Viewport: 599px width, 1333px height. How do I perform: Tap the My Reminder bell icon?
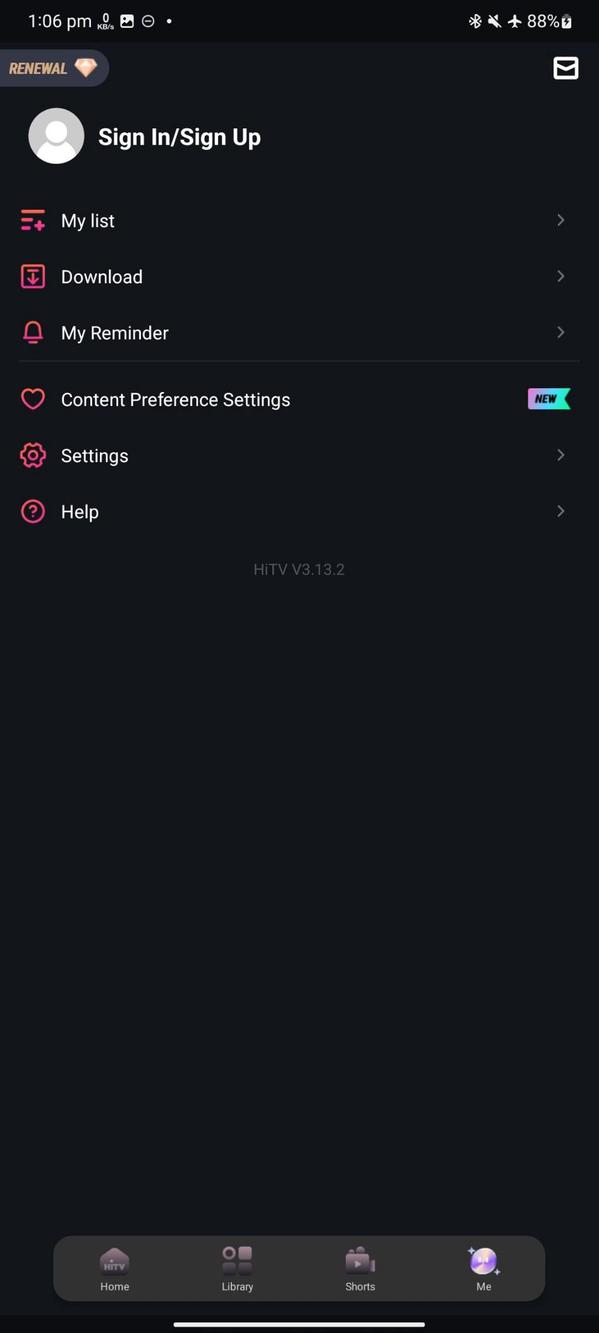(32, 332)
